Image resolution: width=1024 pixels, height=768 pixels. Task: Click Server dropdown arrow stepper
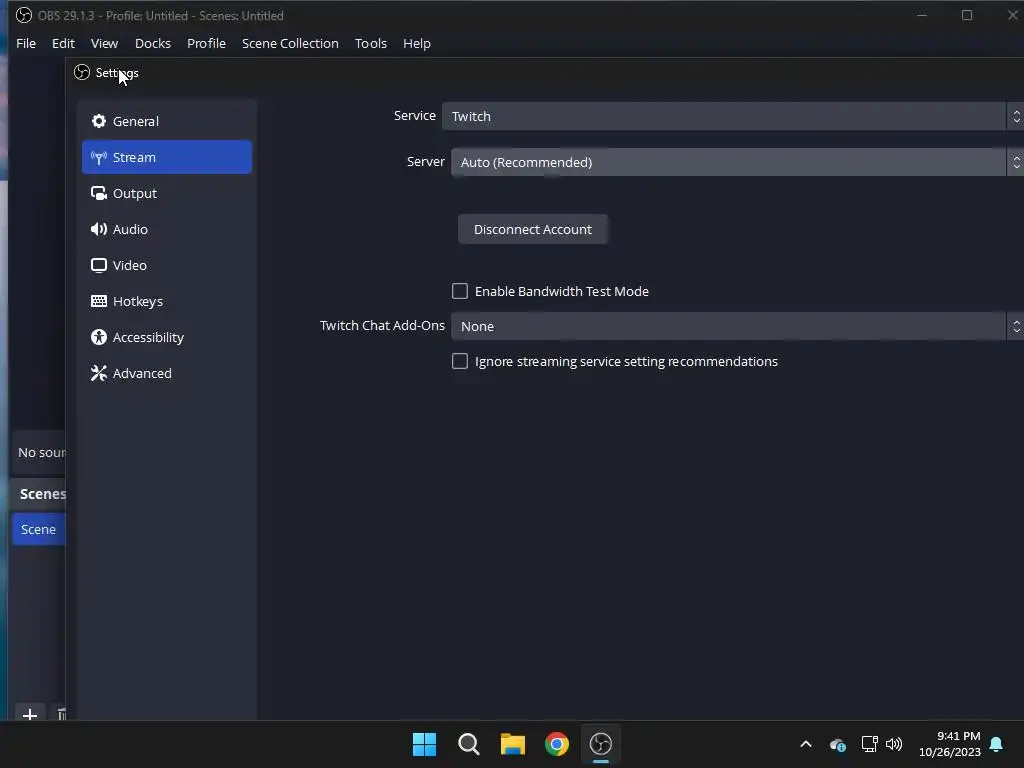[x=1016, y=162]
